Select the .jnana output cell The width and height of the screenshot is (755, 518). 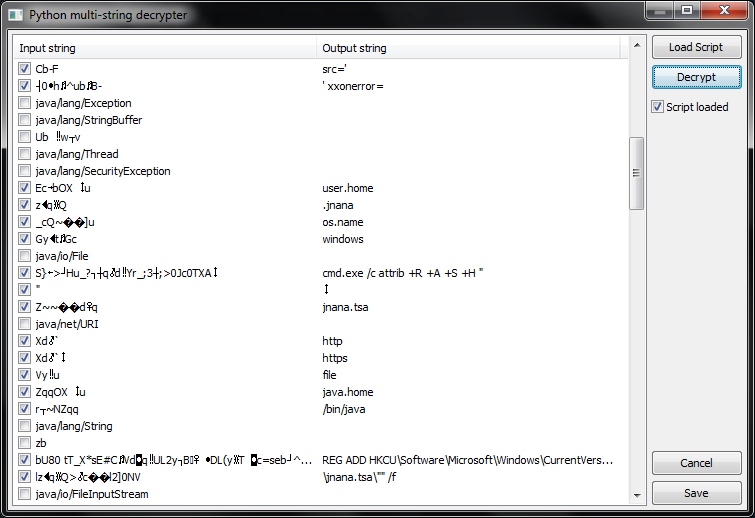338,205
